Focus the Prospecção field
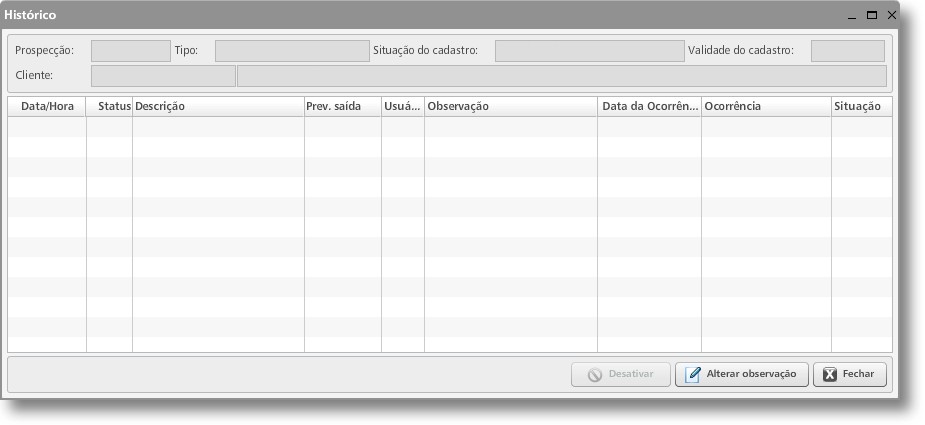 click(x=131, y=51)
